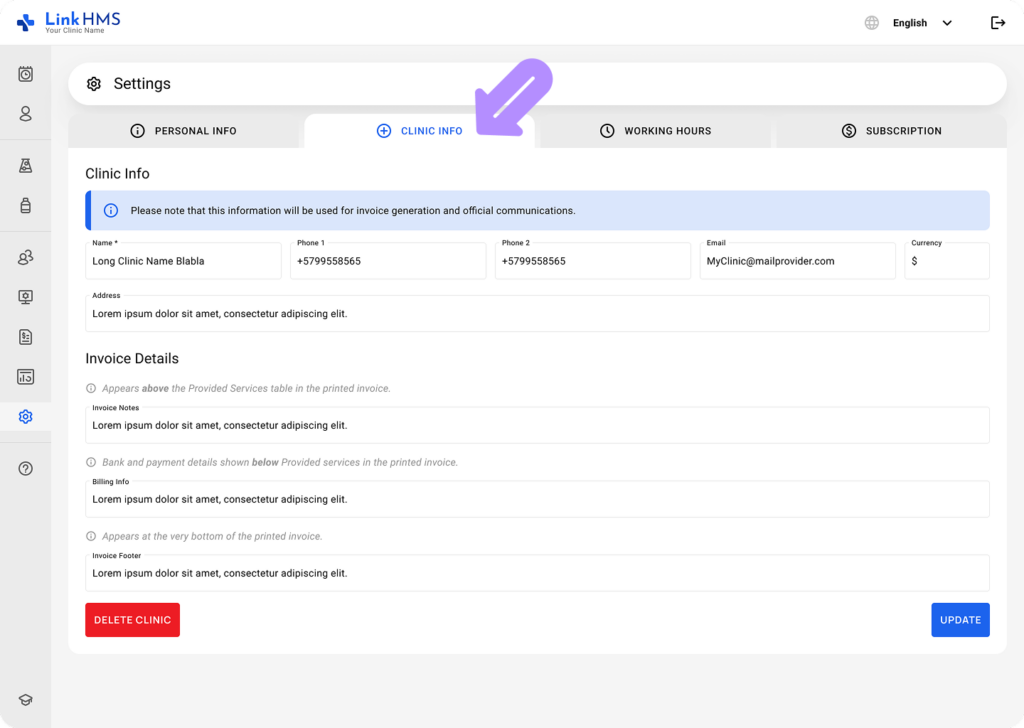Click the pharmacy medicine bottle icon
Screen dimensions: 1024x728
click(25, 205)
